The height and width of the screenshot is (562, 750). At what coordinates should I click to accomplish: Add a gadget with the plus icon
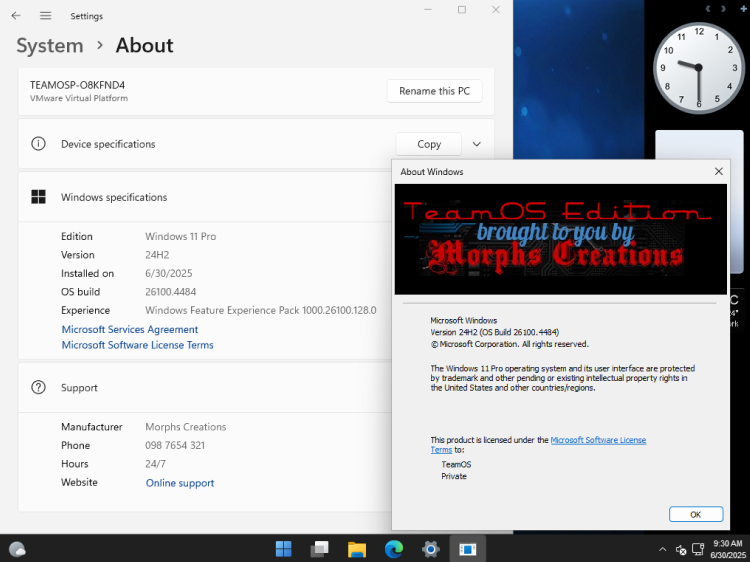(x=744, y=9)
